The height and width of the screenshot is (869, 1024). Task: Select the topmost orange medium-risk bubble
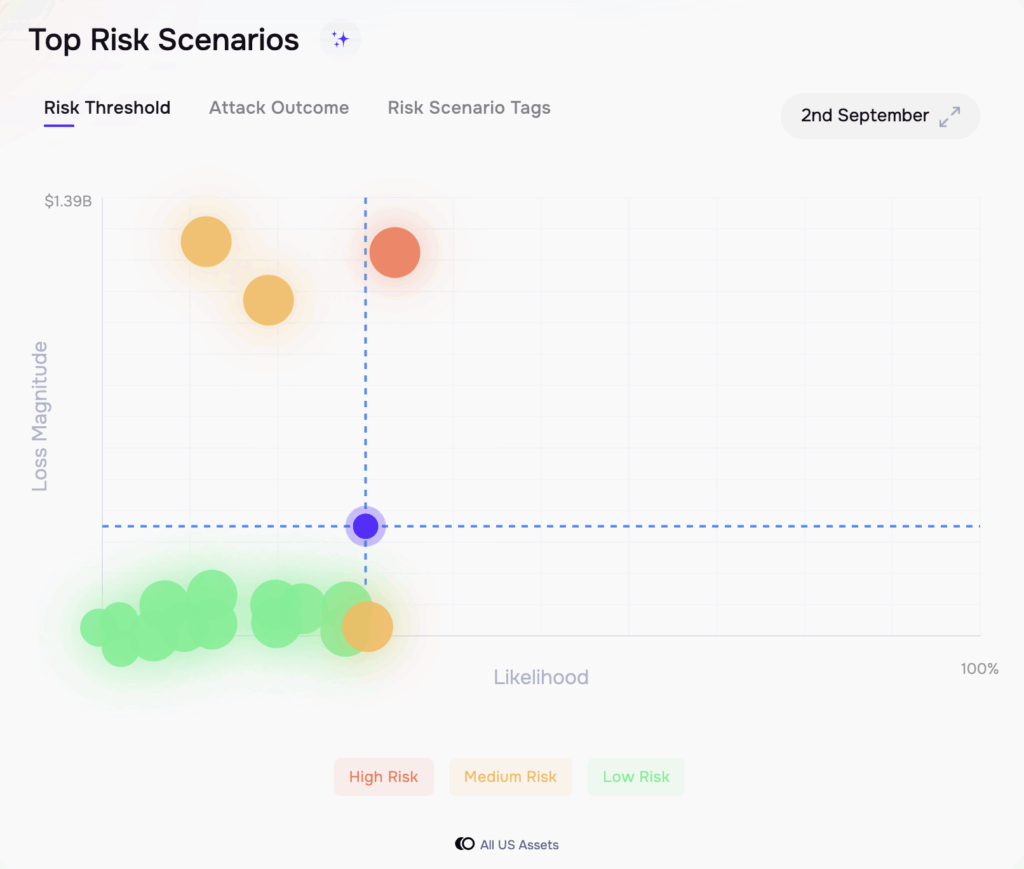tap(206, 242)
